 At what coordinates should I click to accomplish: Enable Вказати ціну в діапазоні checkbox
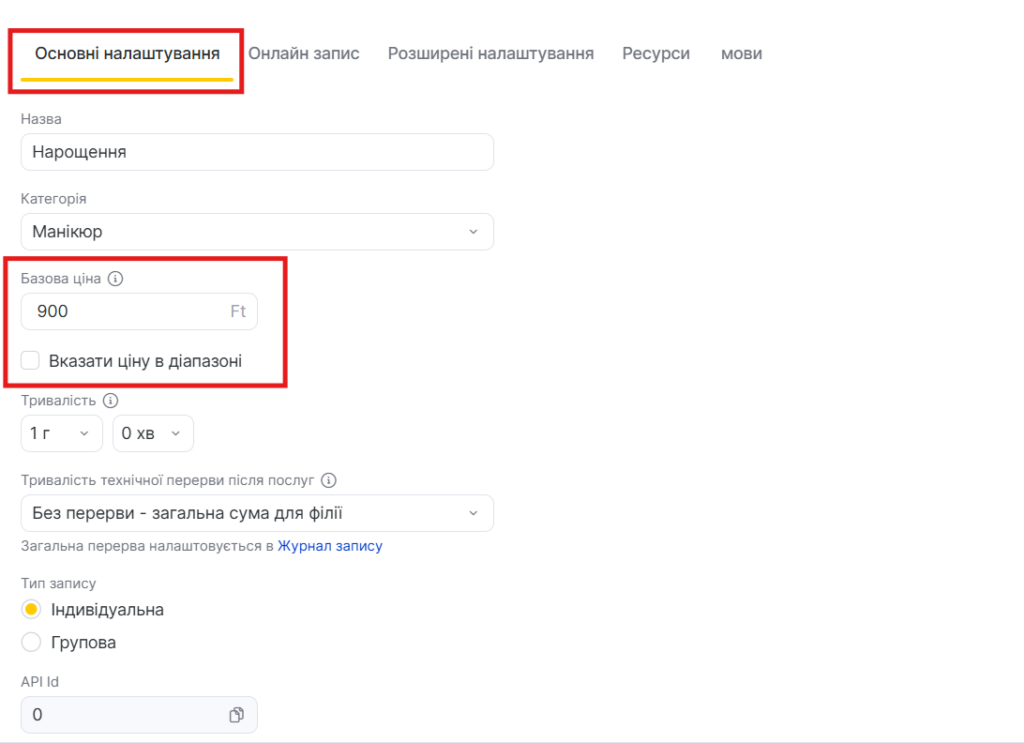click(31, 361)
